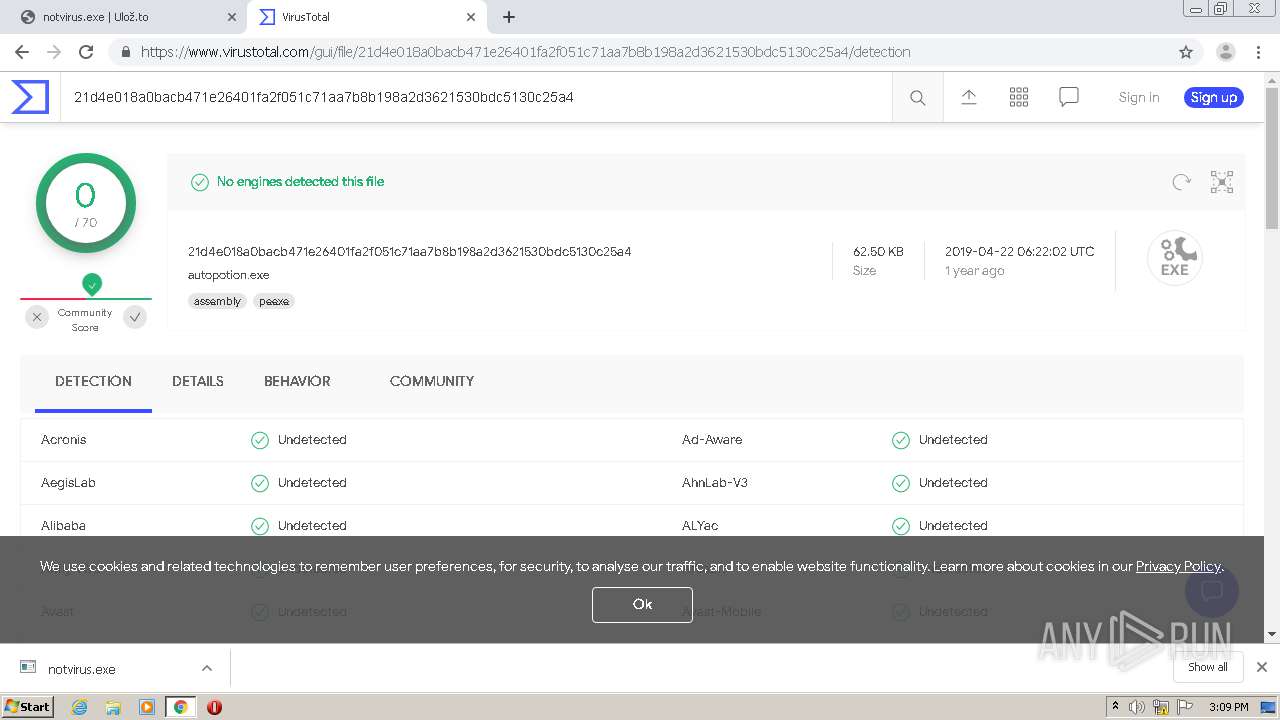The image size is (1280, 720).
Task: Click the Sign in link
Action: pyautogui.click(x=1139, y=97)
